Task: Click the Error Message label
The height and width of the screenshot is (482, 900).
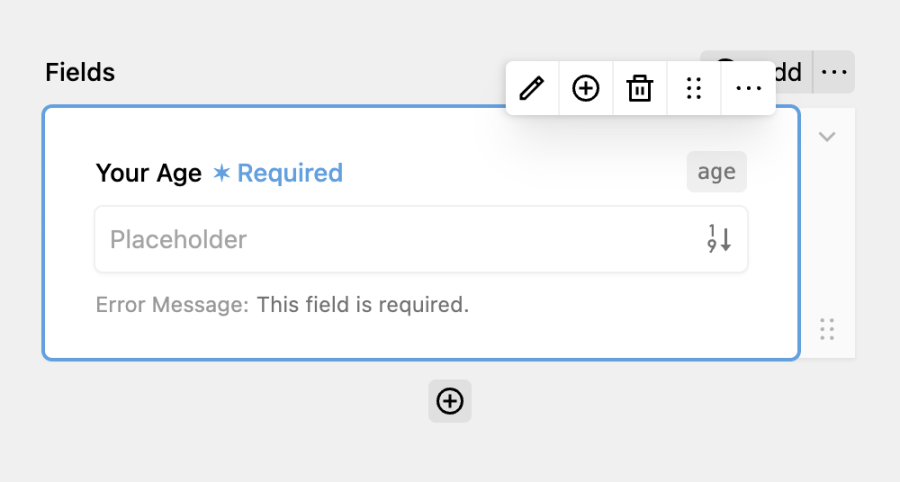Action: [172, 305]
